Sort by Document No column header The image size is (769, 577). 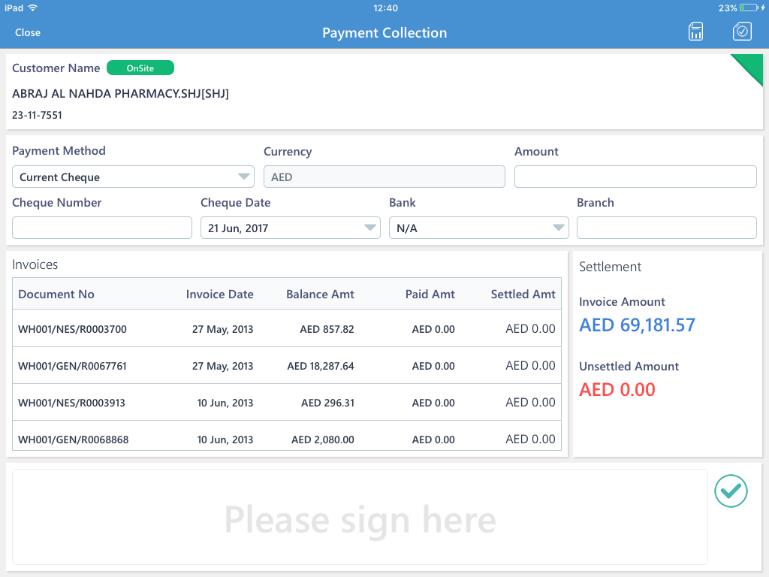coord(56,294)
